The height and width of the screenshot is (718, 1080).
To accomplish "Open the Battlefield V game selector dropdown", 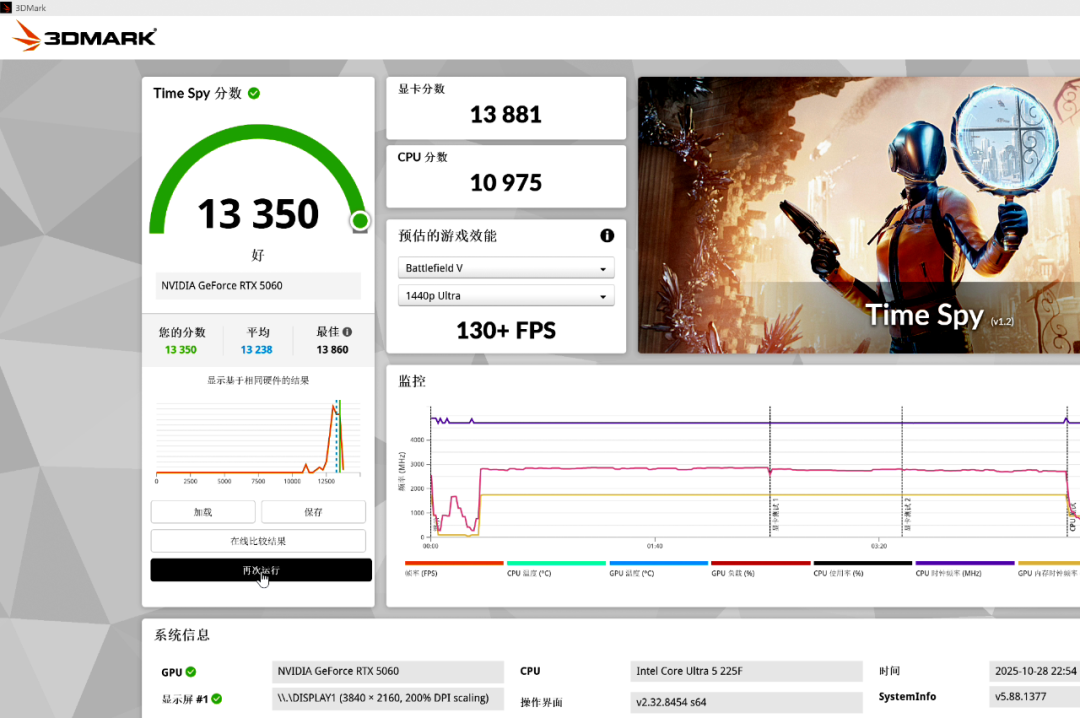I will [505, 267].
